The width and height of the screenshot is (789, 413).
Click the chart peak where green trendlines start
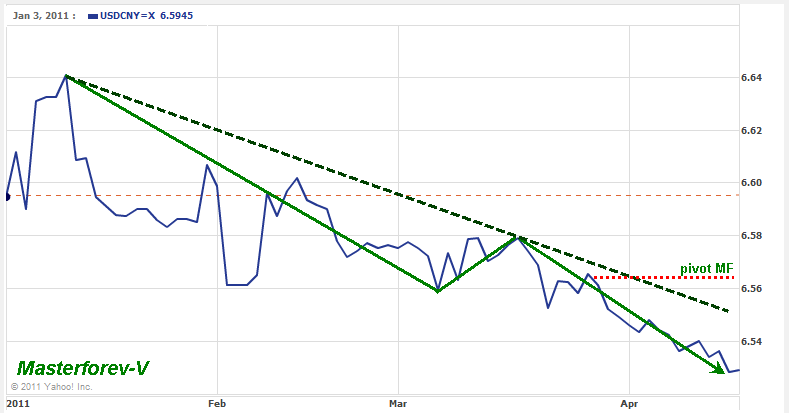click(x=66, y=75)
